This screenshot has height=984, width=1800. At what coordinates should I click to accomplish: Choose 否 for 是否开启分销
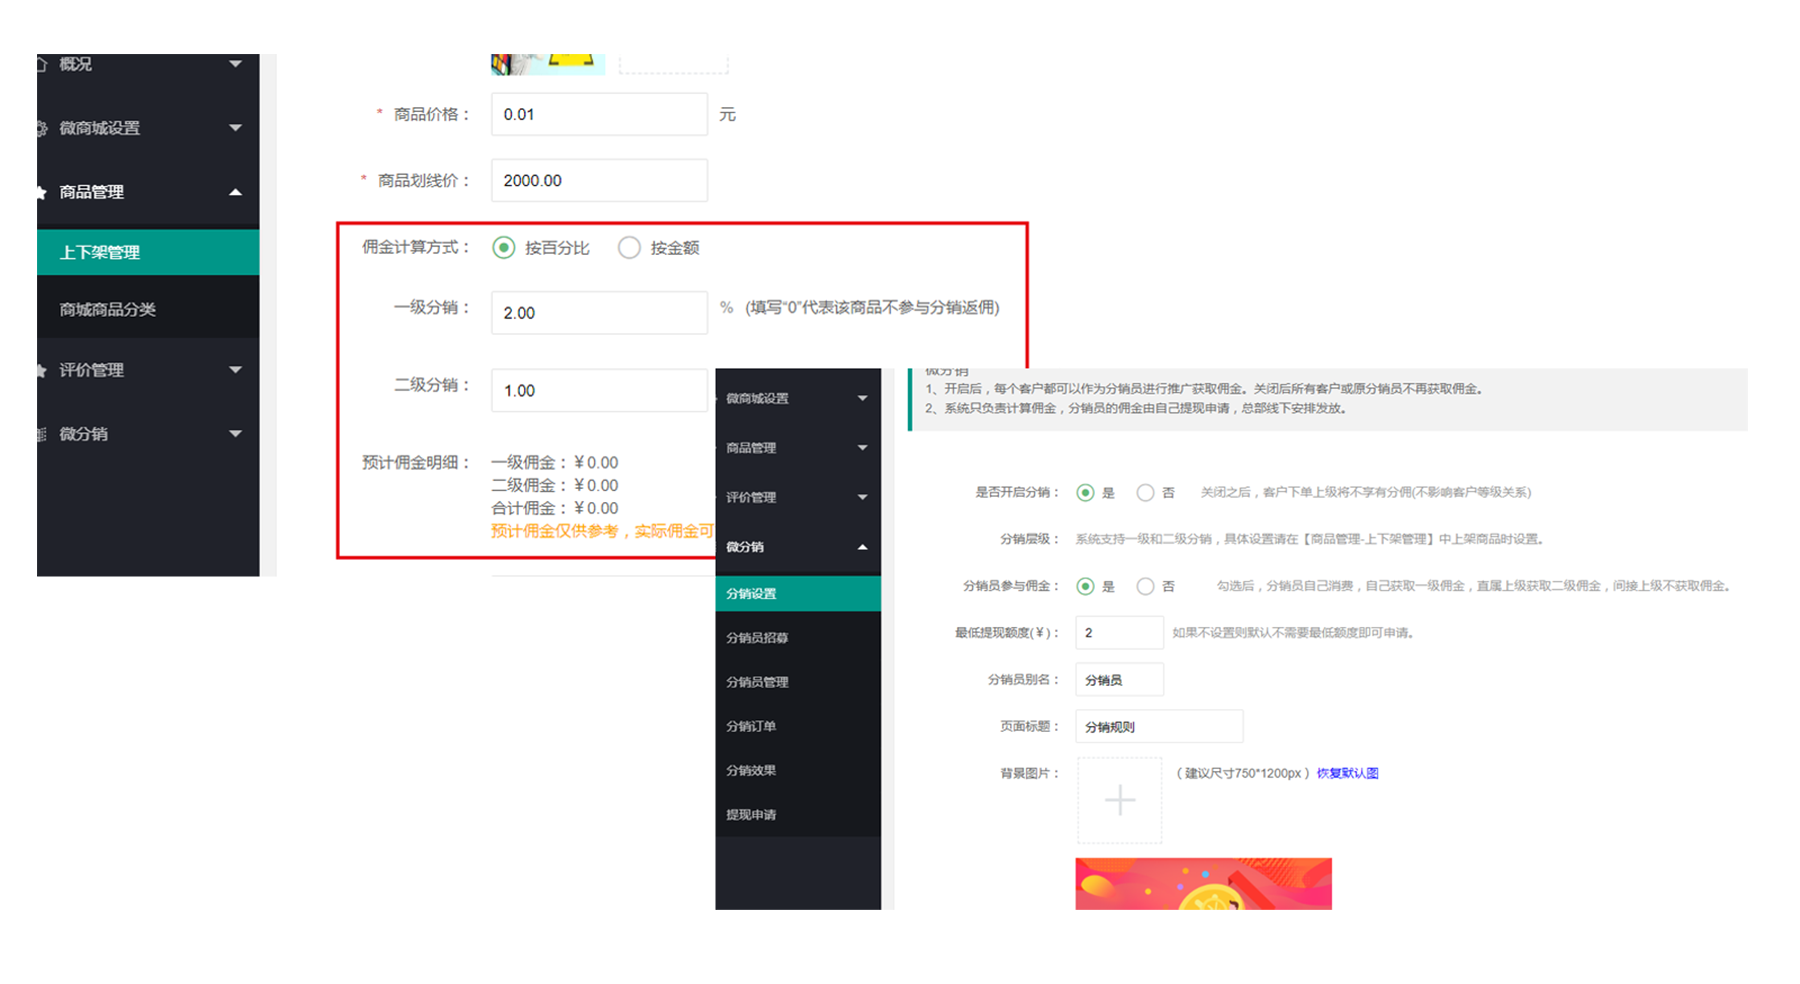coord(1145,492)
